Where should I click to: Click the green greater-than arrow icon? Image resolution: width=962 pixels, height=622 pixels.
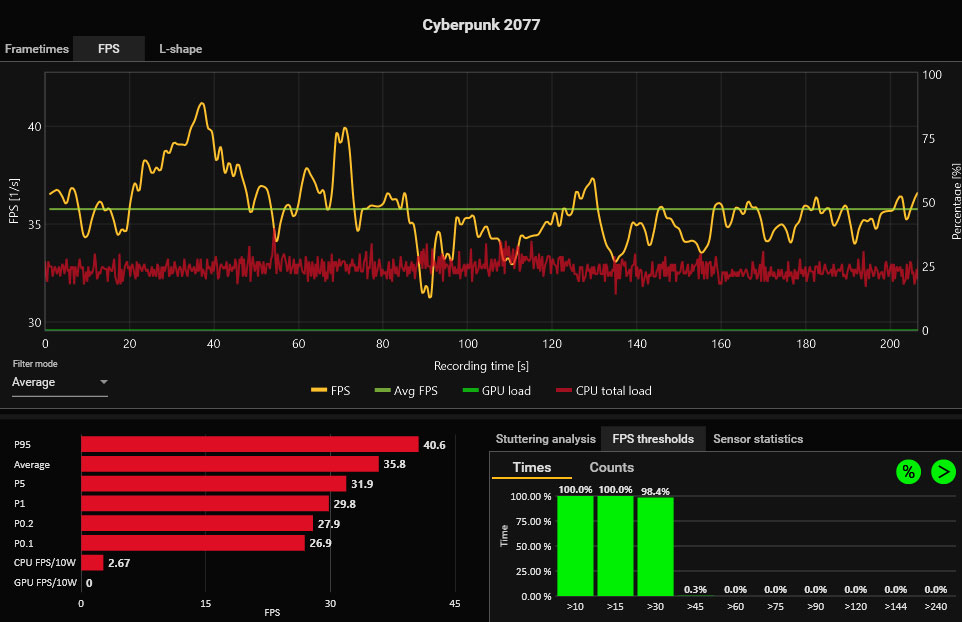943,472
